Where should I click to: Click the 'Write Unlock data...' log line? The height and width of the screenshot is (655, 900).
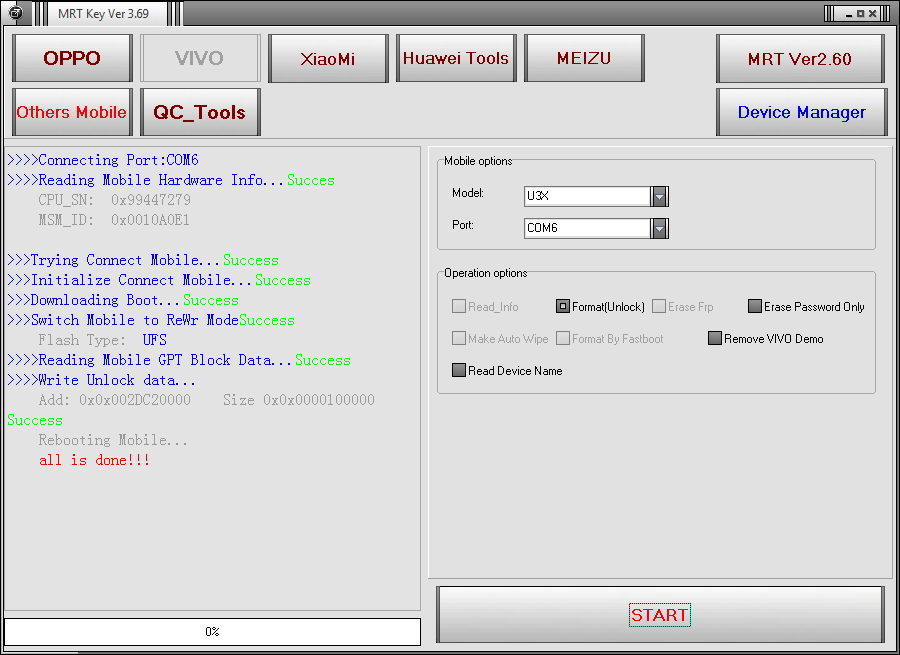(102, 380)
